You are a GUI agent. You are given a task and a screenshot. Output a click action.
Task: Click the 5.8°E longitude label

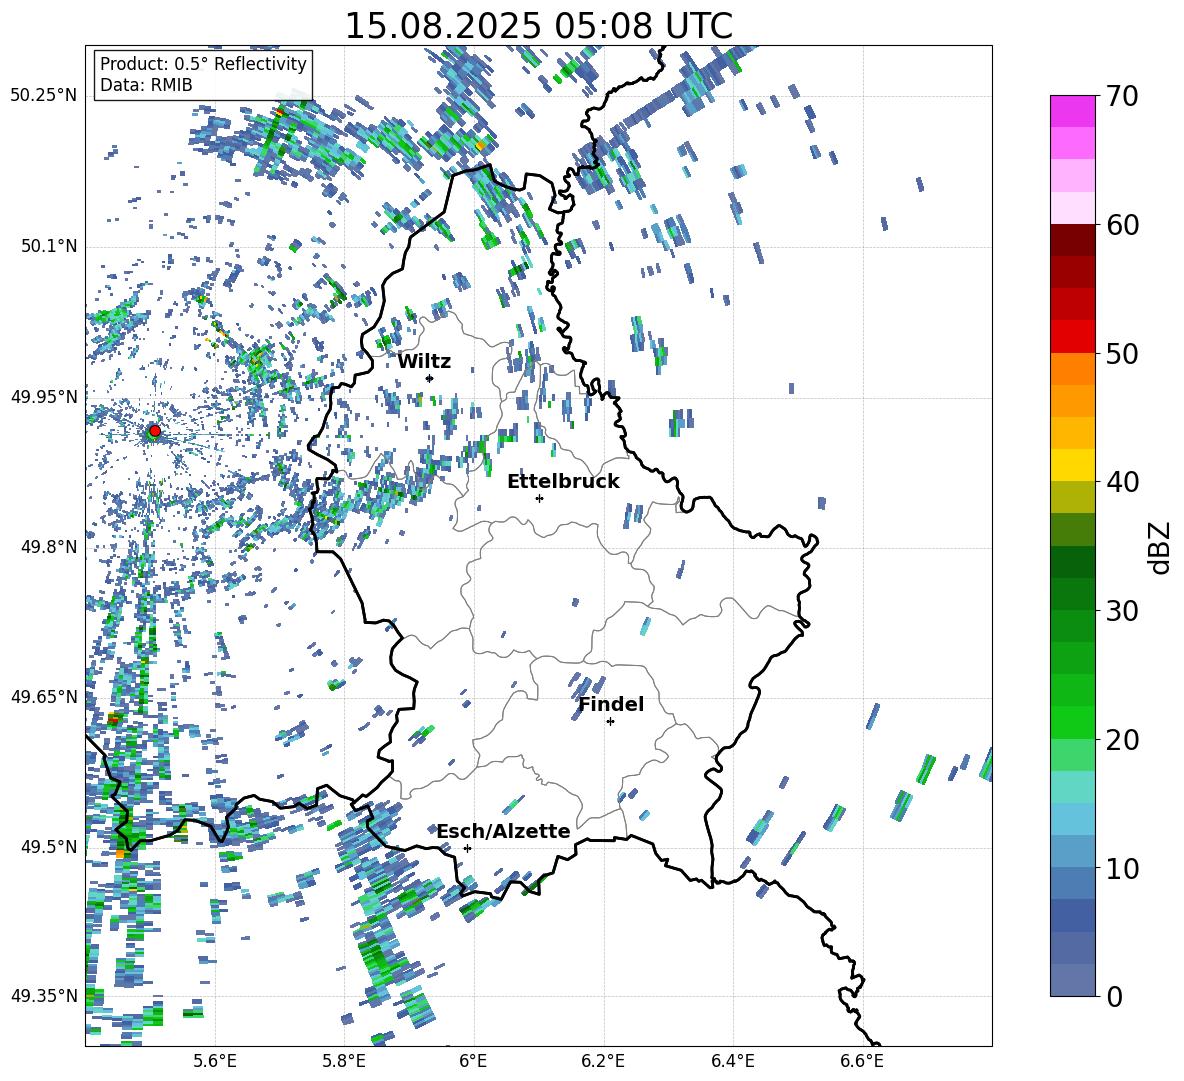(344, 1062)
